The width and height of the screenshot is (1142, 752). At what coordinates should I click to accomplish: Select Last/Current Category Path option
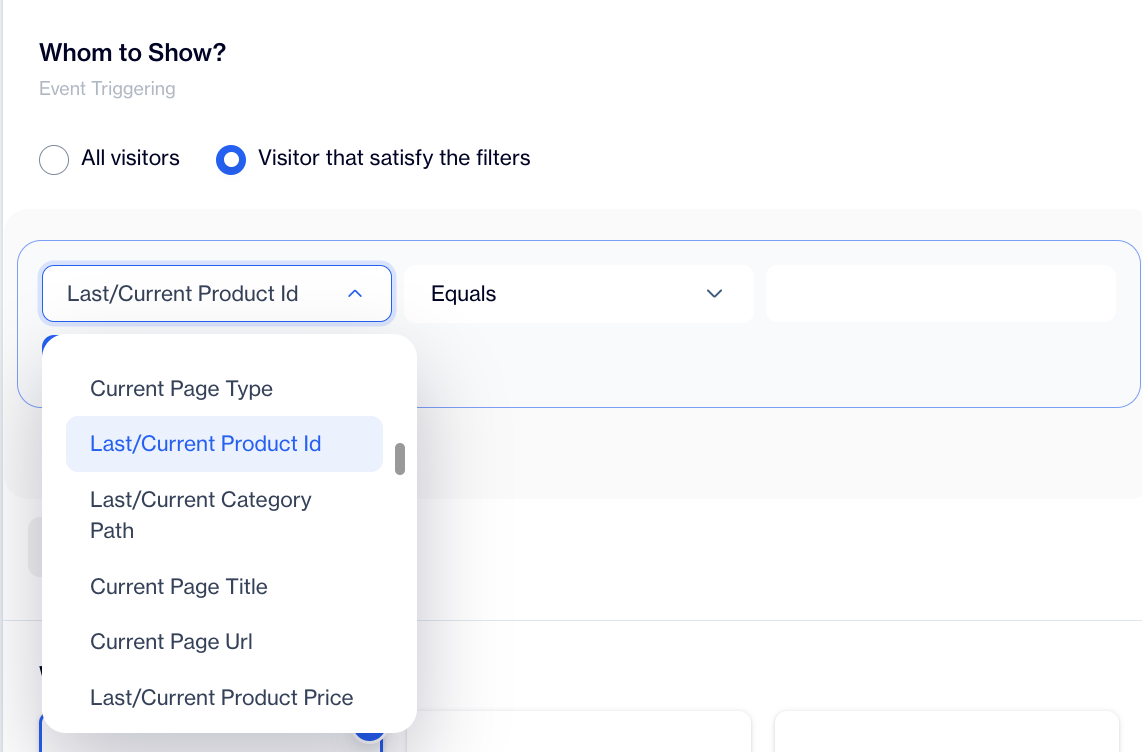tap(201, 514)
